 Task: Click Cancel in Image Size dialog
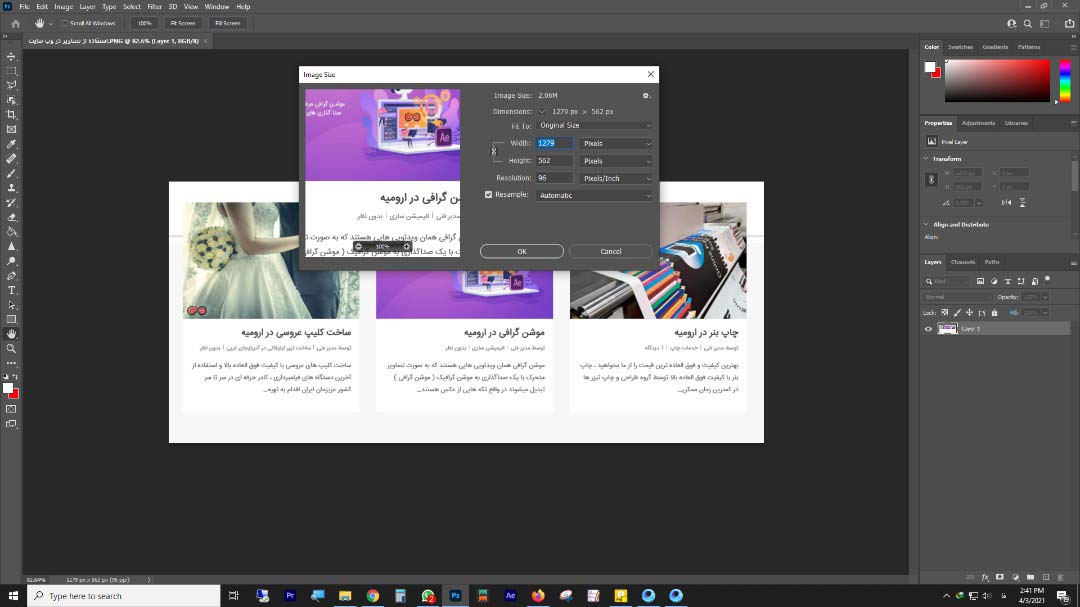point(610,251)
